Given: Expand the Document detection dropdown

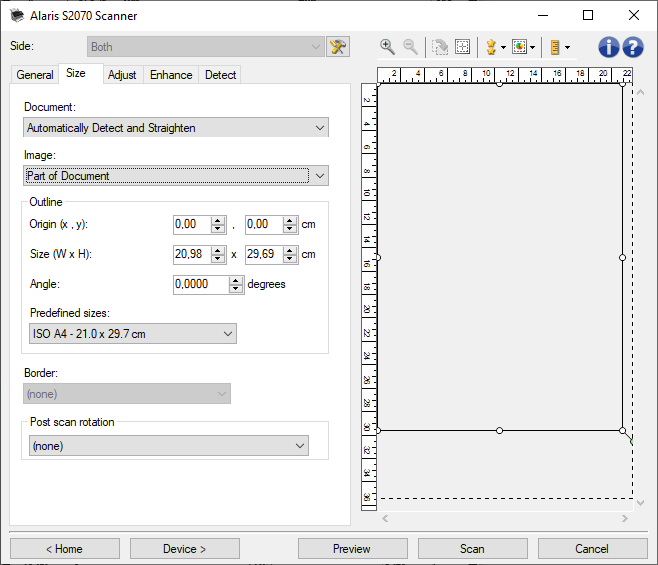Looking at the screenshot, I should 176,128.
